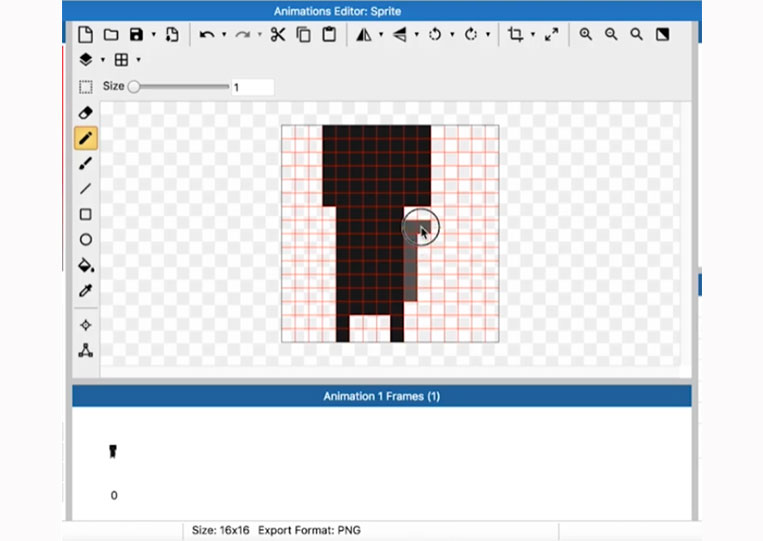Select the origin point crosshair tool
Viewport: 763px width, 541px height.
pyautogui.click(x=86, y=325)
